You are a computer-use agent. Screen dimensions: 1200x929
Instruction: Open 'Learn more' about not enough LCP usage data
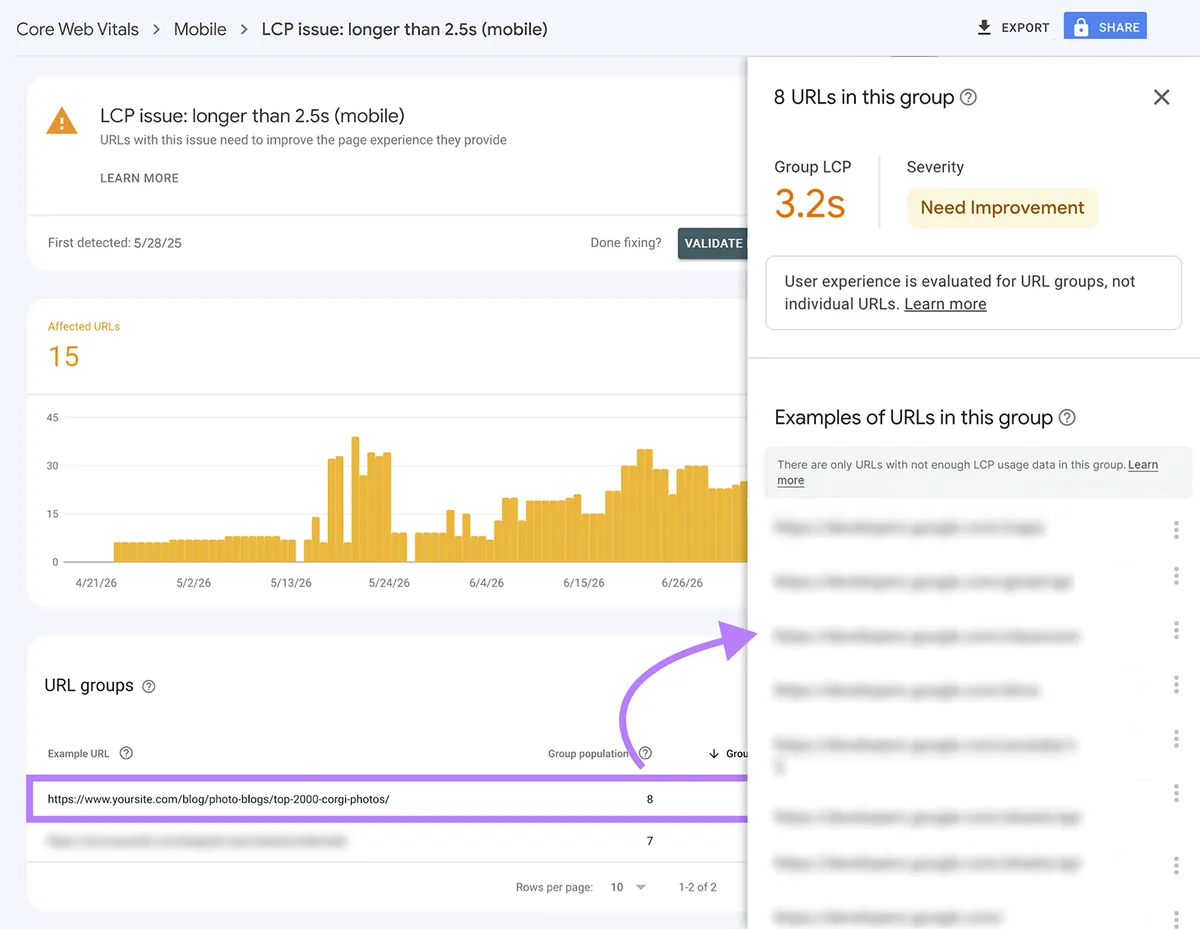[1143, 465]
